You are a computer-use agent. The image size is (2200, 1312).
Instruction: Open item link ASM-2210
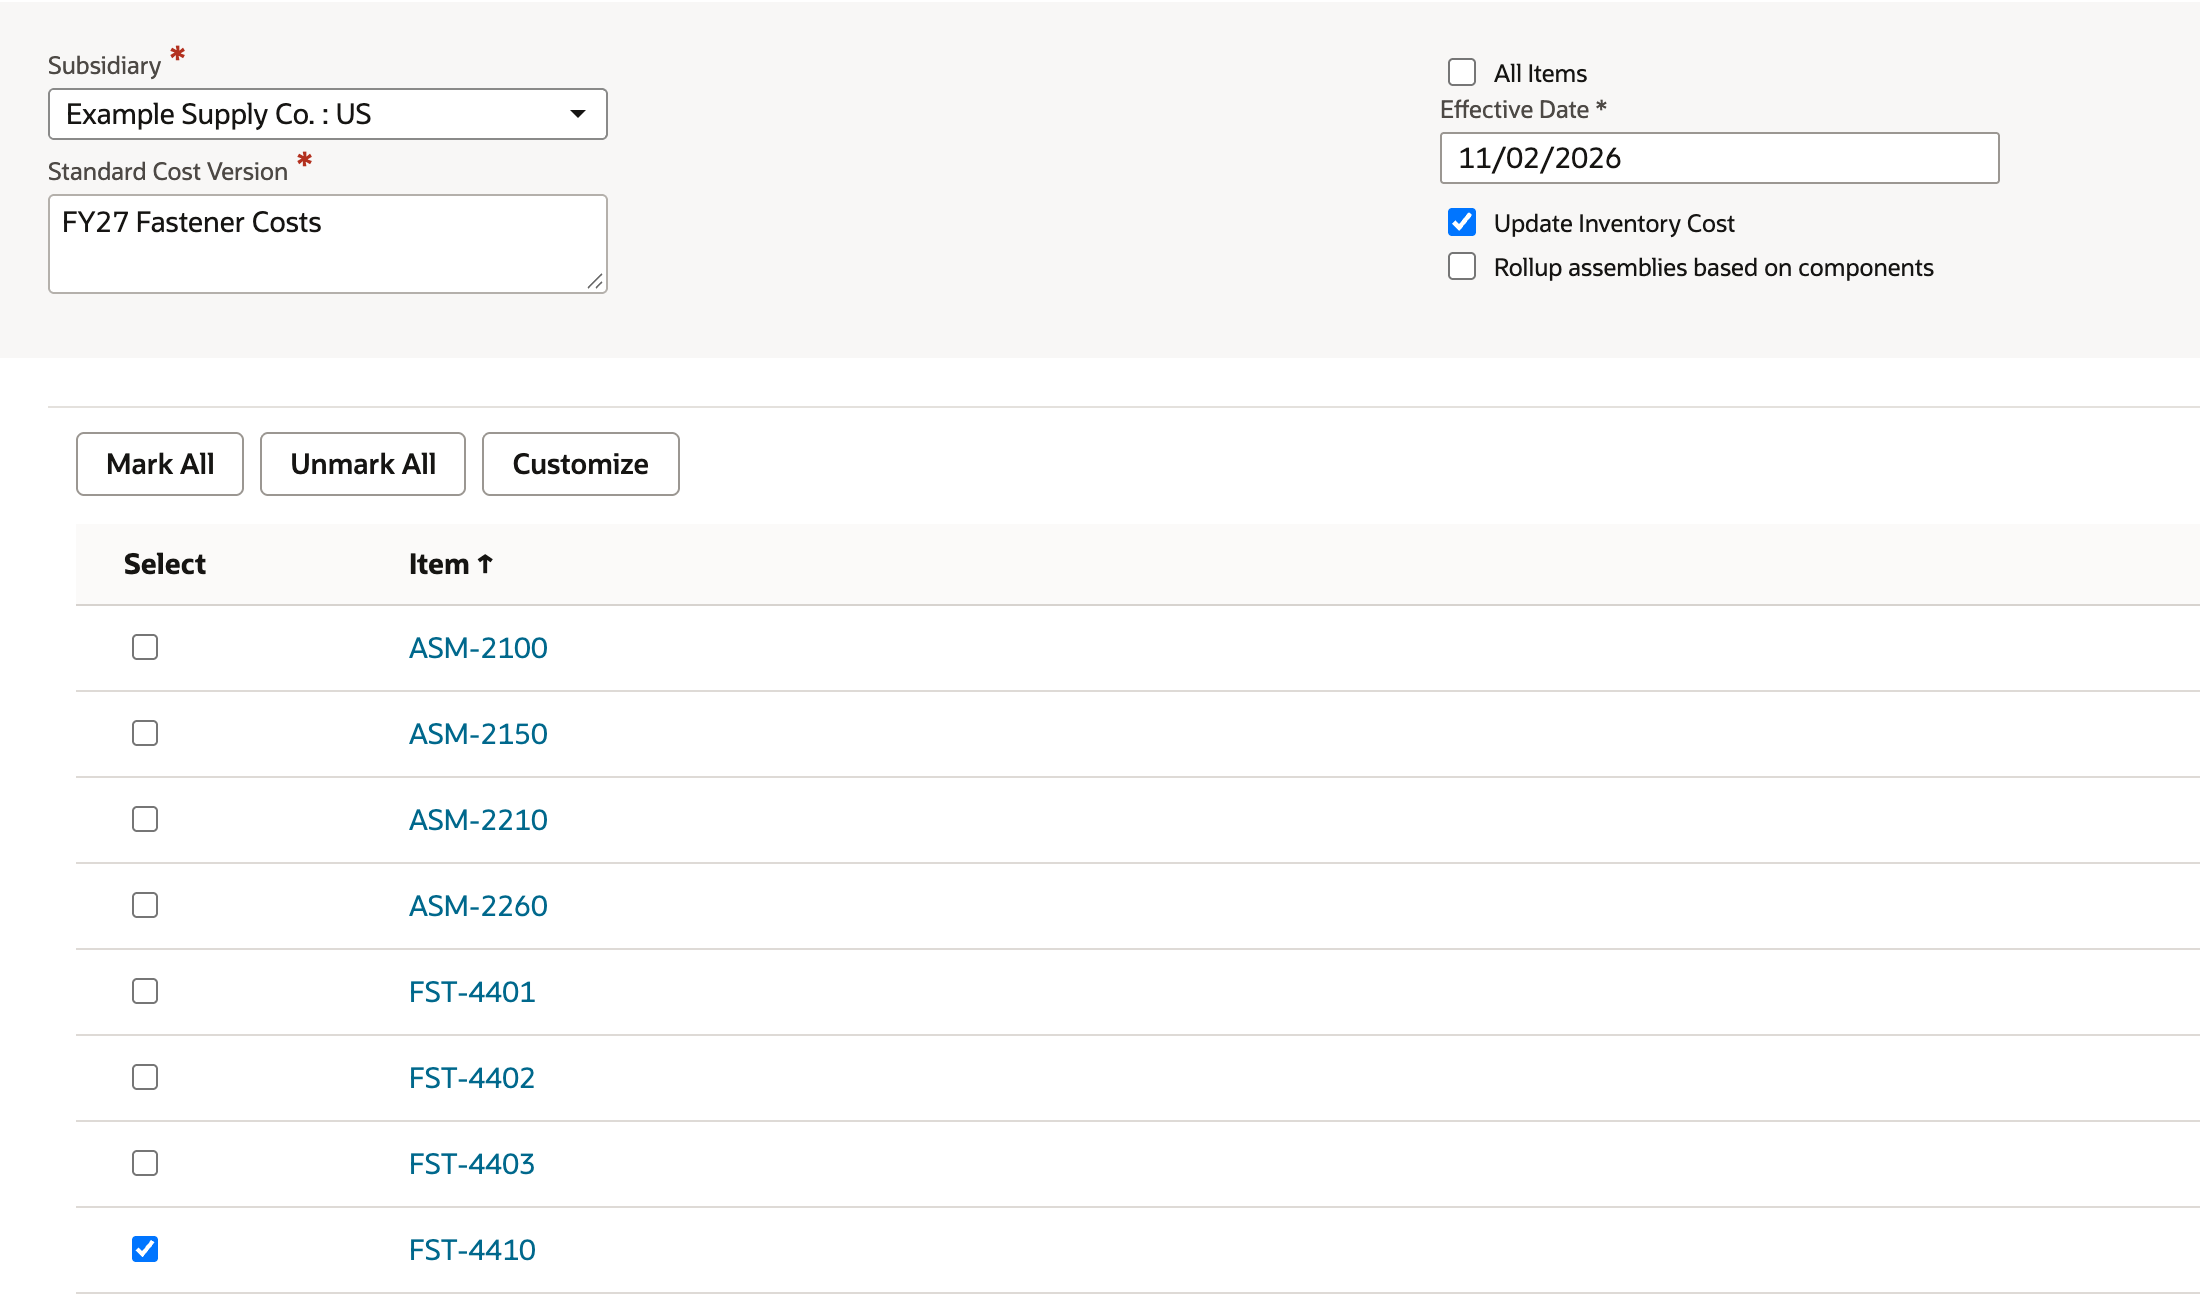point(478,820)
